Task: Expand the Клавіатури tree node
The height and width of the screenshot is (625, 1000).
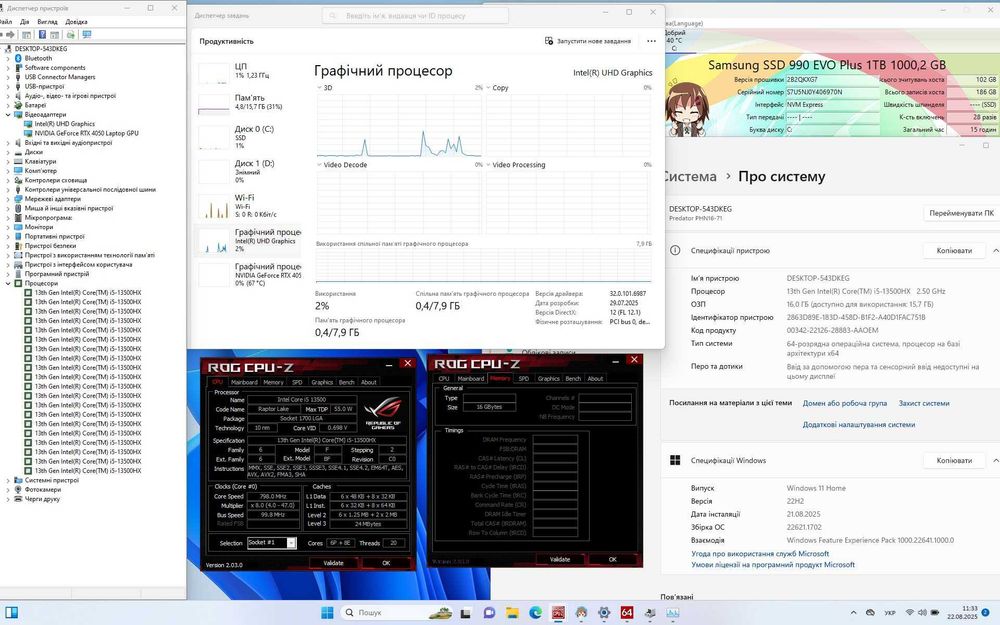Action: coord(8,161)
